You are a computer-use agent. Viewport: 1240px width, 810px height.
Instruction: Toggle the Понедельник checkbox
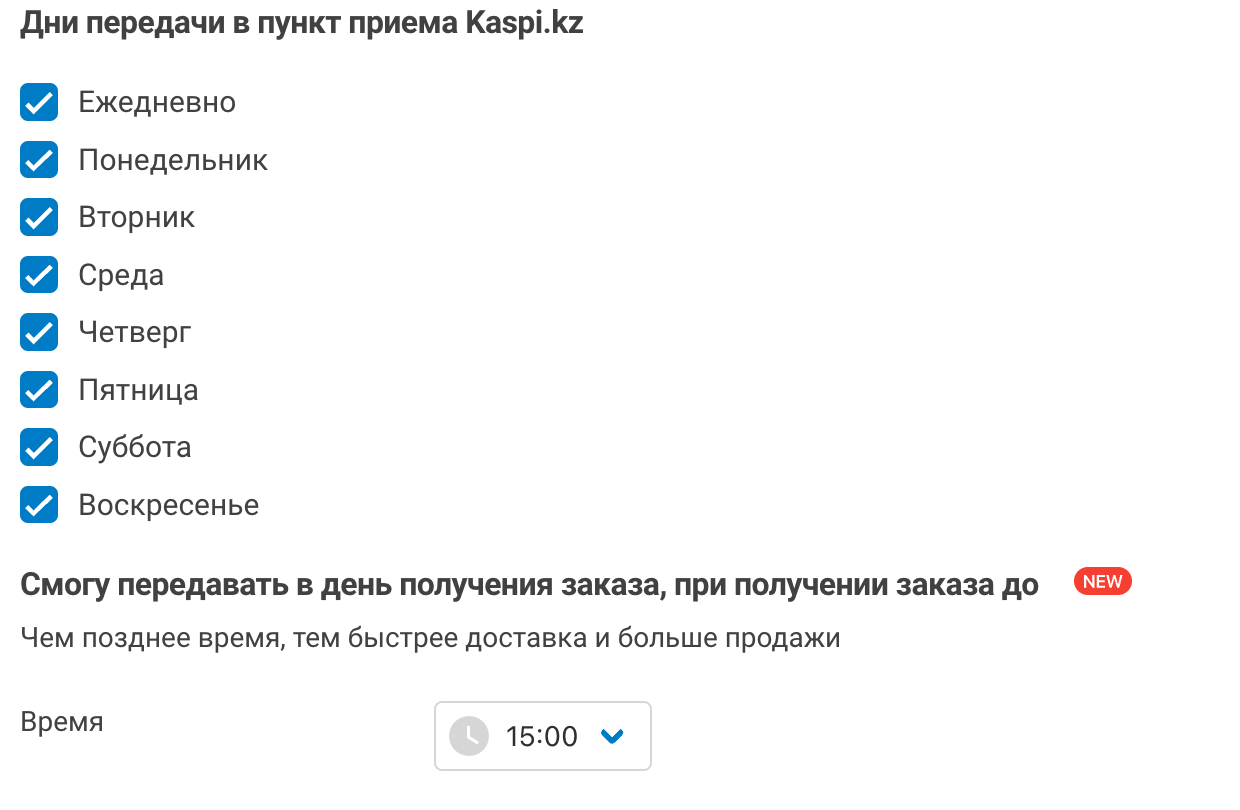(x=39, y=160)
